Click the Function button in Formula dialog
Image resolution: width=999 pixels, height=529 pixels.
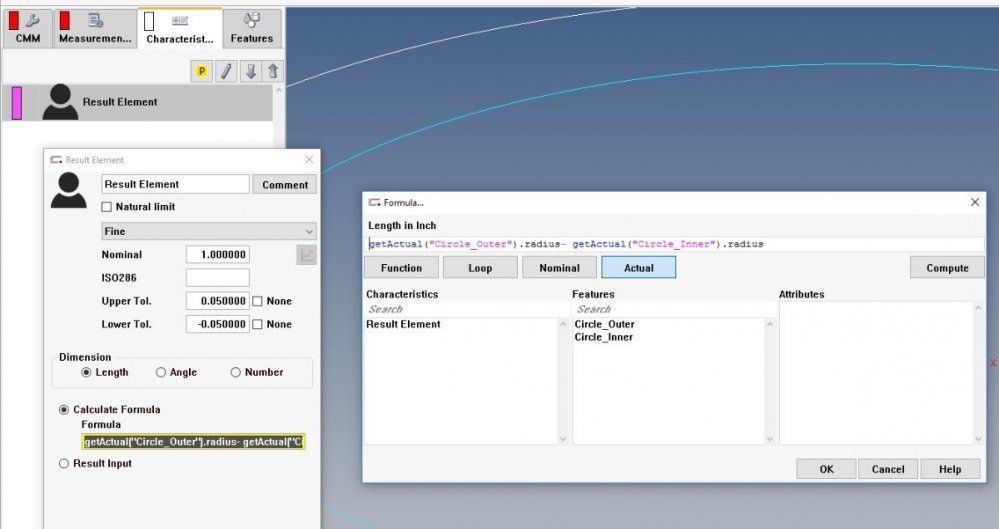(x=401, y=268)
